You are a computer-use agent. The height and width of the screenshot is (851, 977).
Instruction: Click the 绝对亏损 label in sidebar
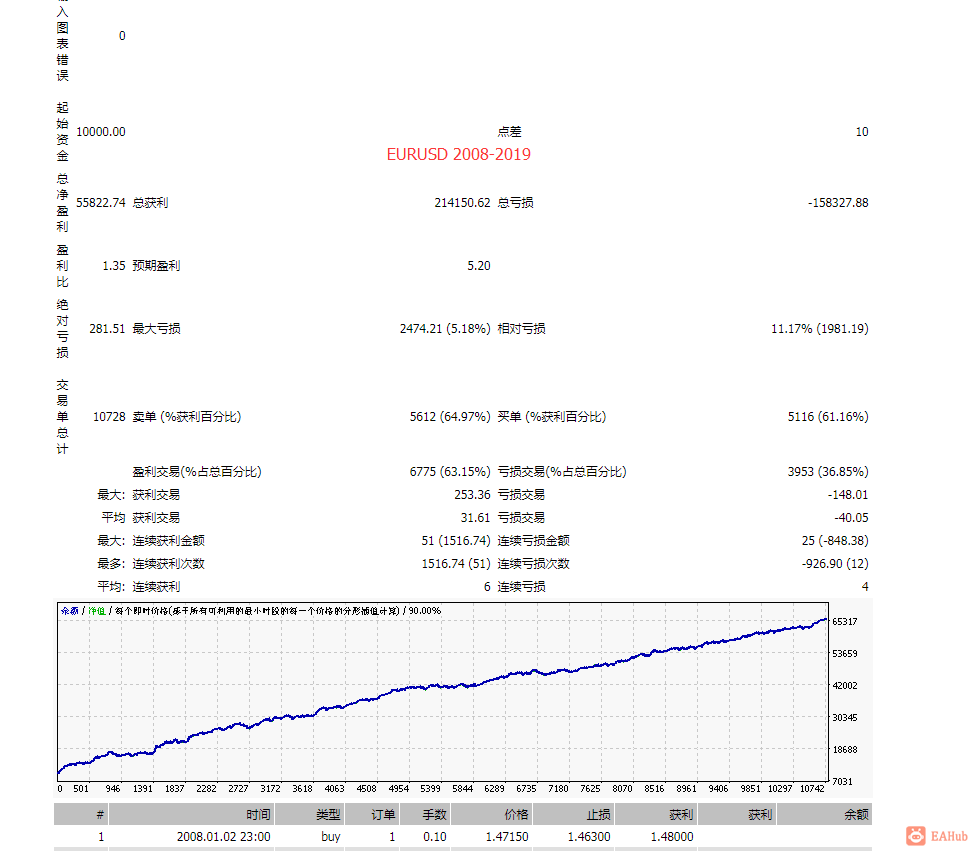click(61, 328)
